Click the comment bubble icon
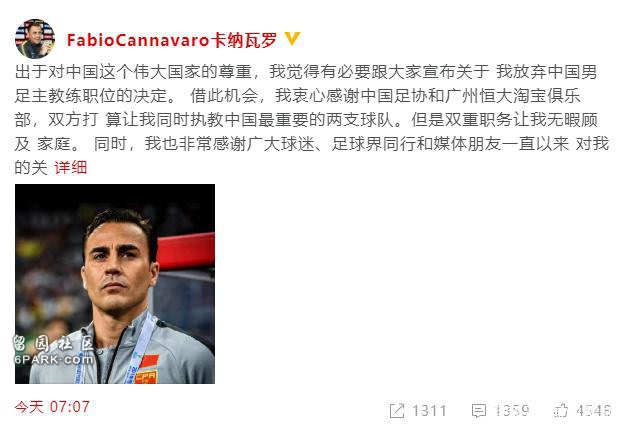627x432 pixels. tap(479, 411)
